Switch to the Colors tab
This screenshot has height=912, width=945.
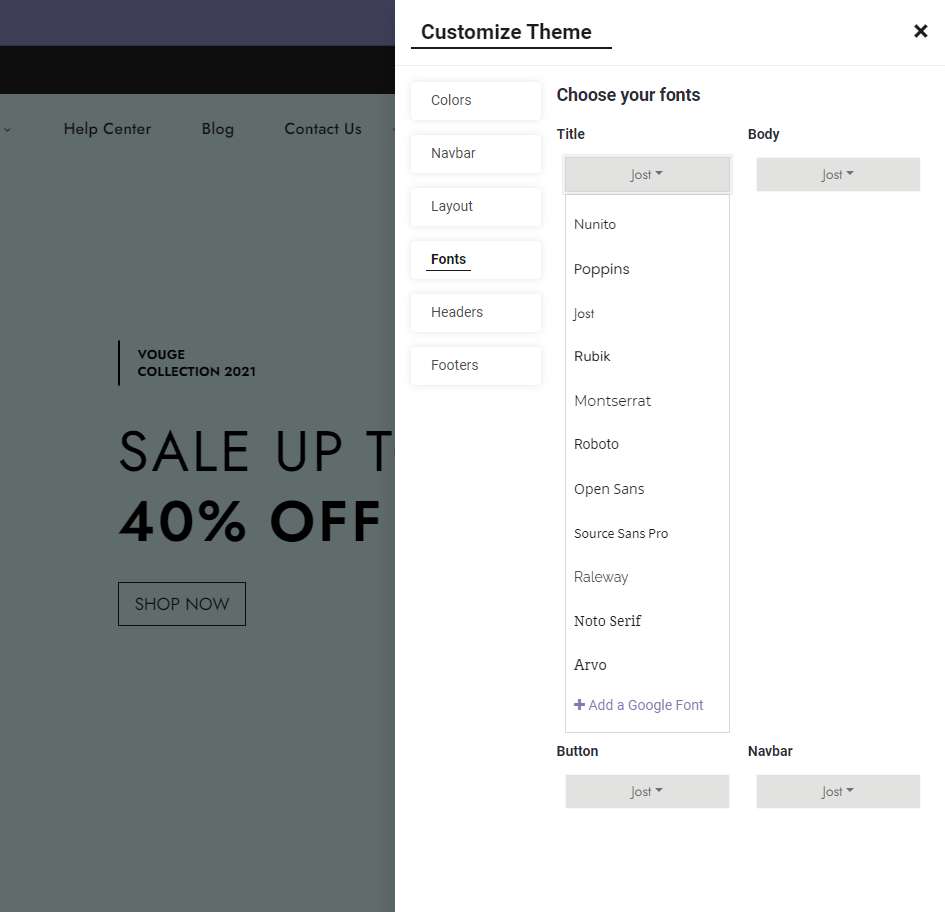pyautogui.click(x=476, y=100)
